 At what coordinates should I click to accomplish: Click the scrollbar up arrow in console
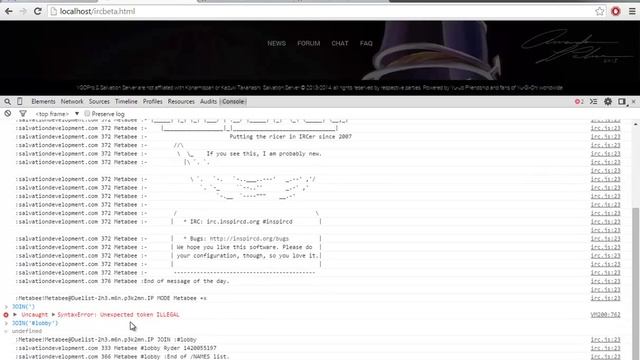(x=636, y=124)
